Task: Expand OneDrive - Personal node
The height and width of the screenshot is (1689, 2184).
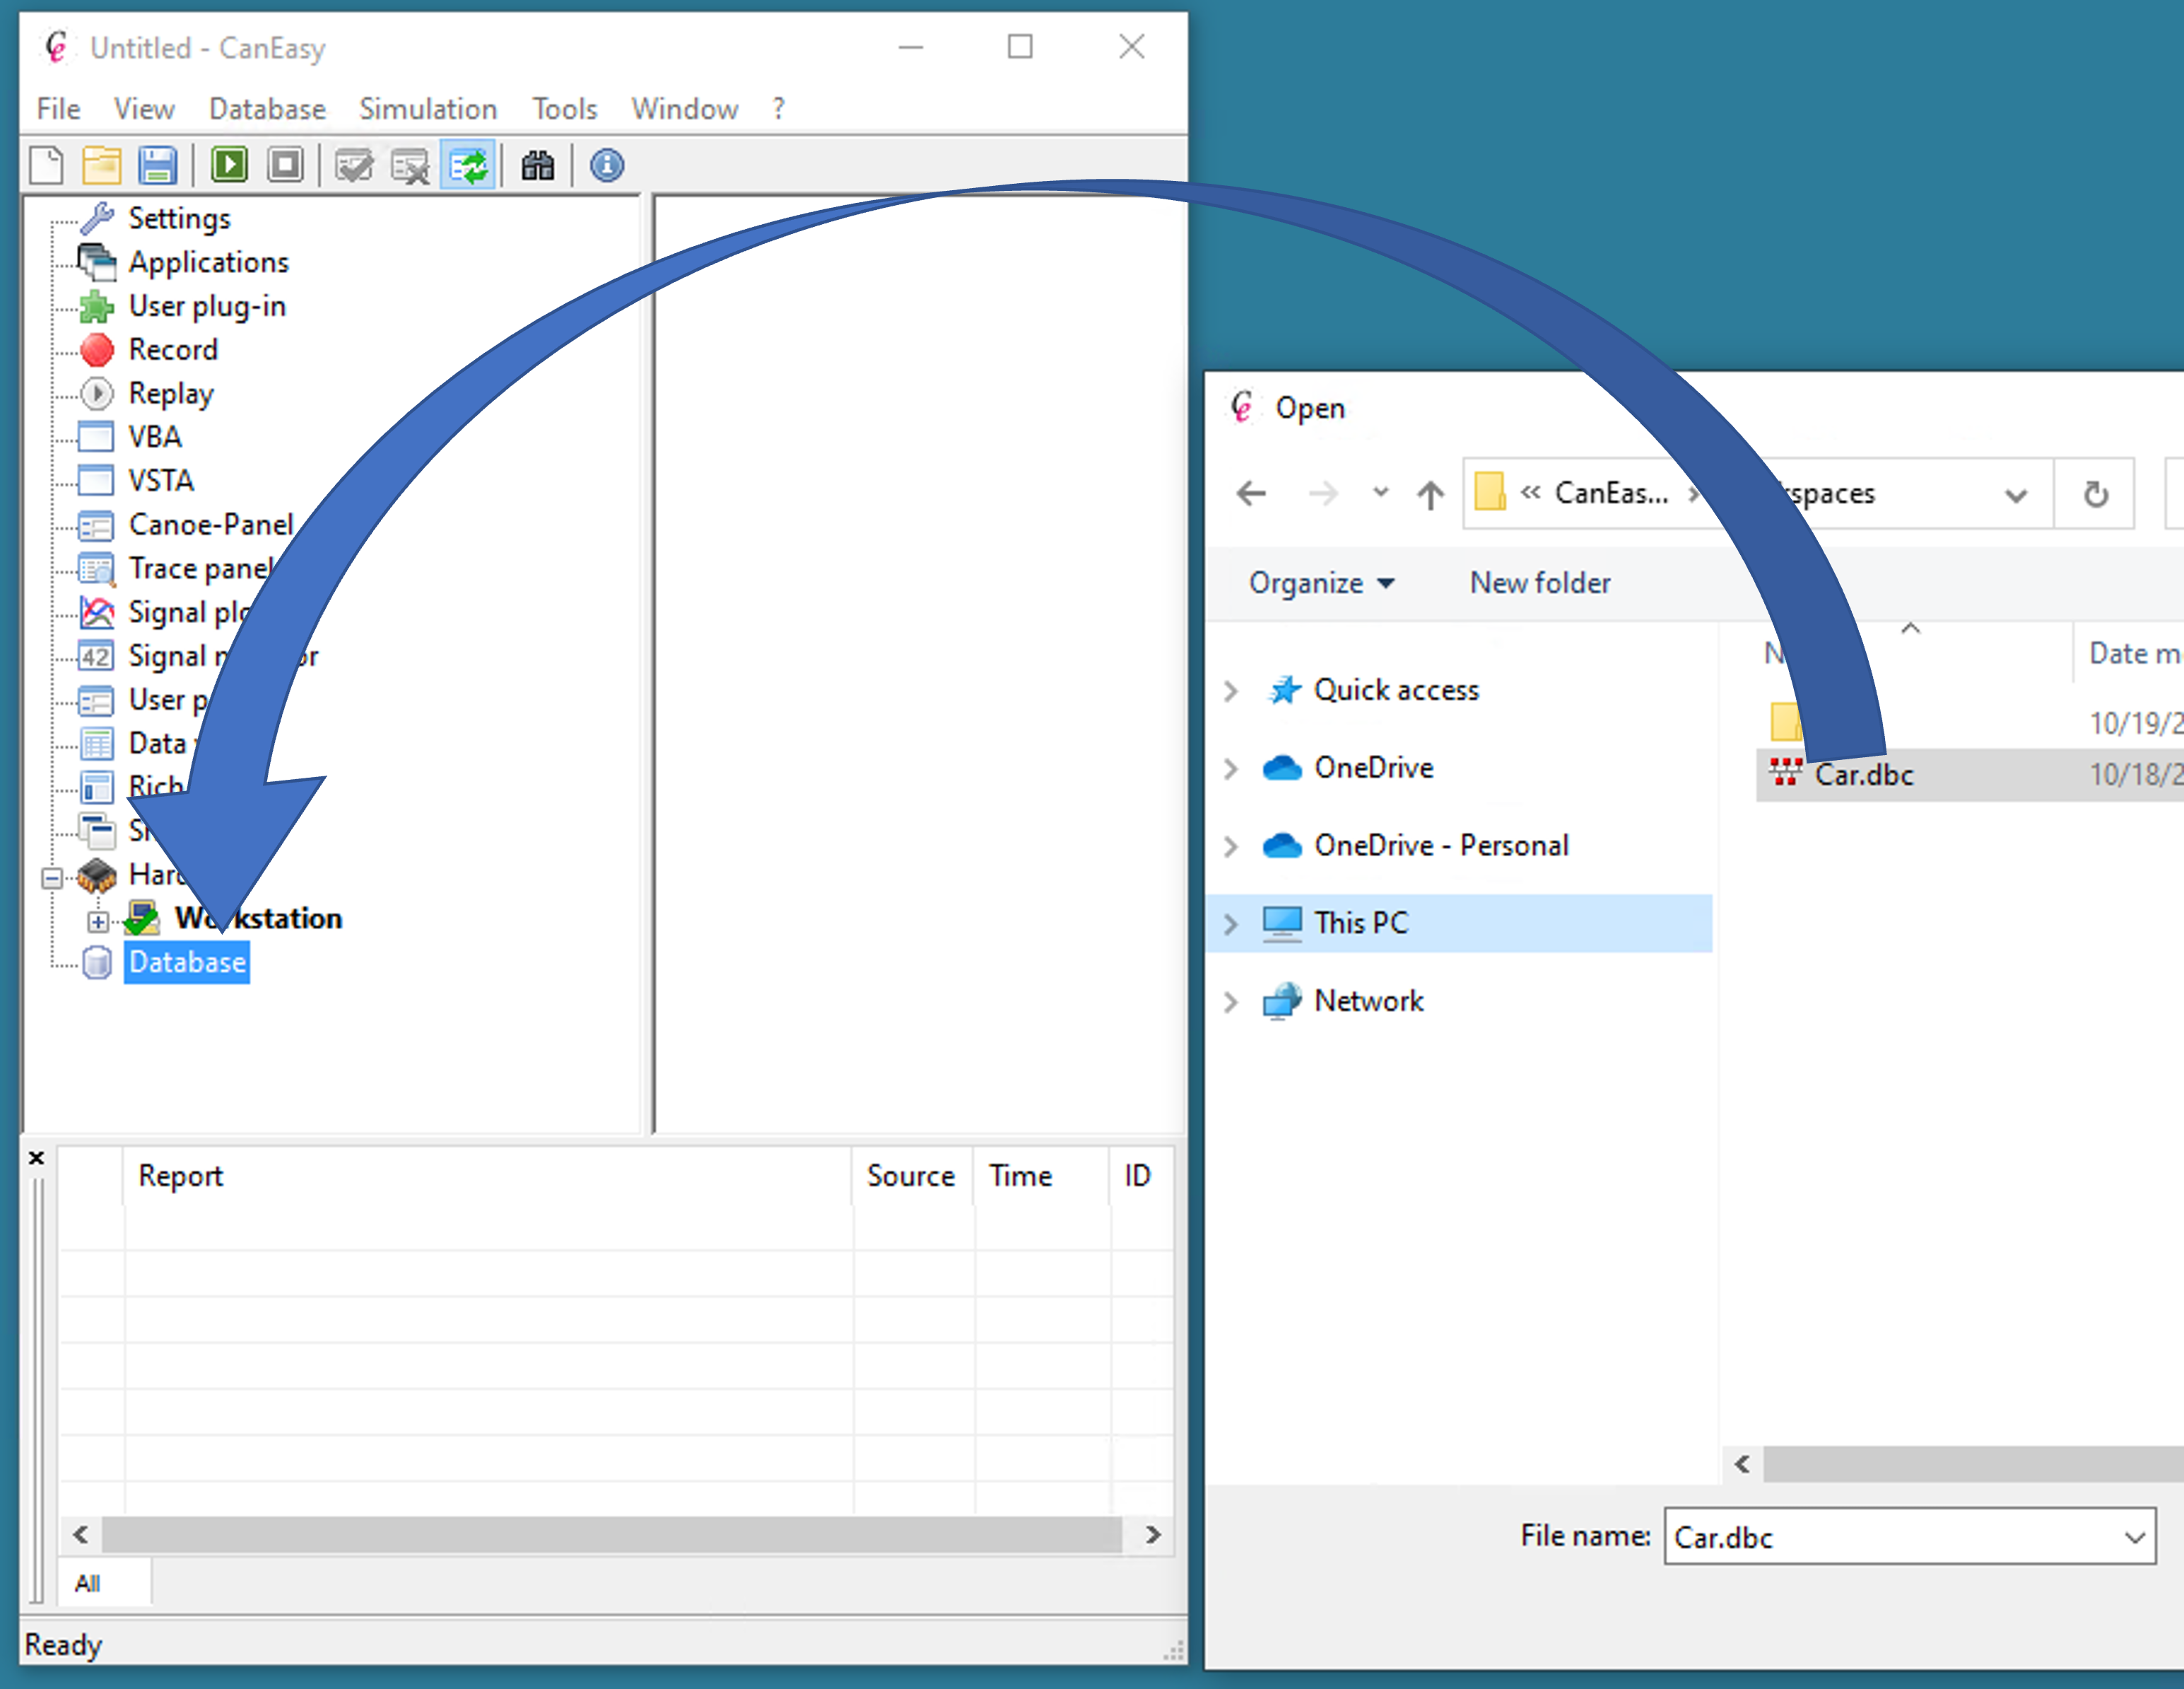Action: 1231,846
